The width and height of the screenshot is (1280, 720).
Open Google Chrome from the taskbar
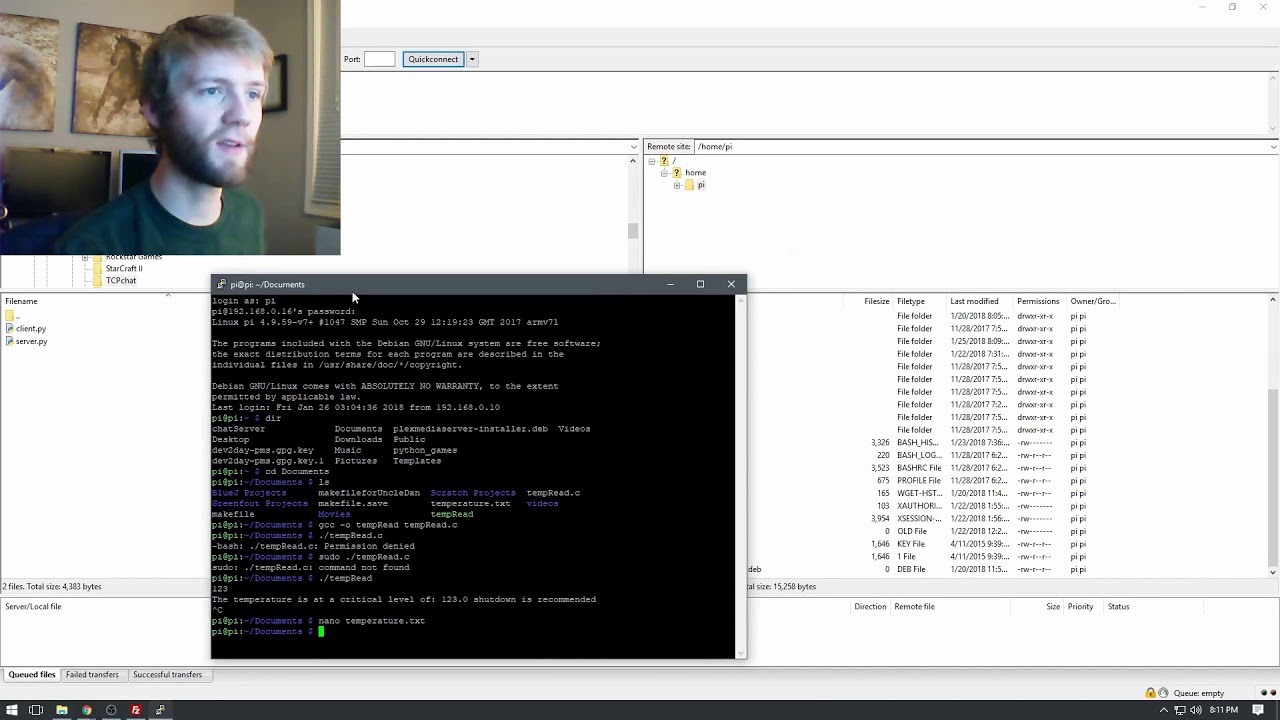pyautogui.click(x=86, y=710)
